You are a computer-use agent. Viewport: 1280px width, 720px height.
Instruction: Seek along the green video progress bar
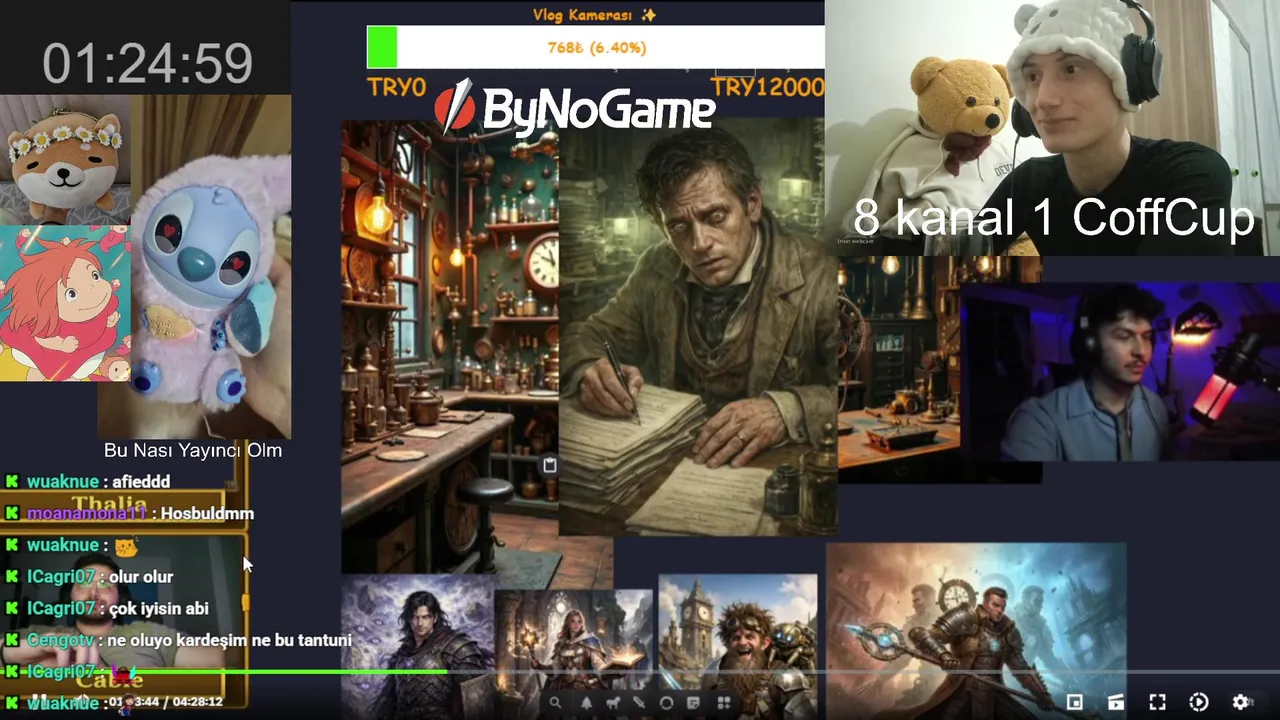[640, 672]
